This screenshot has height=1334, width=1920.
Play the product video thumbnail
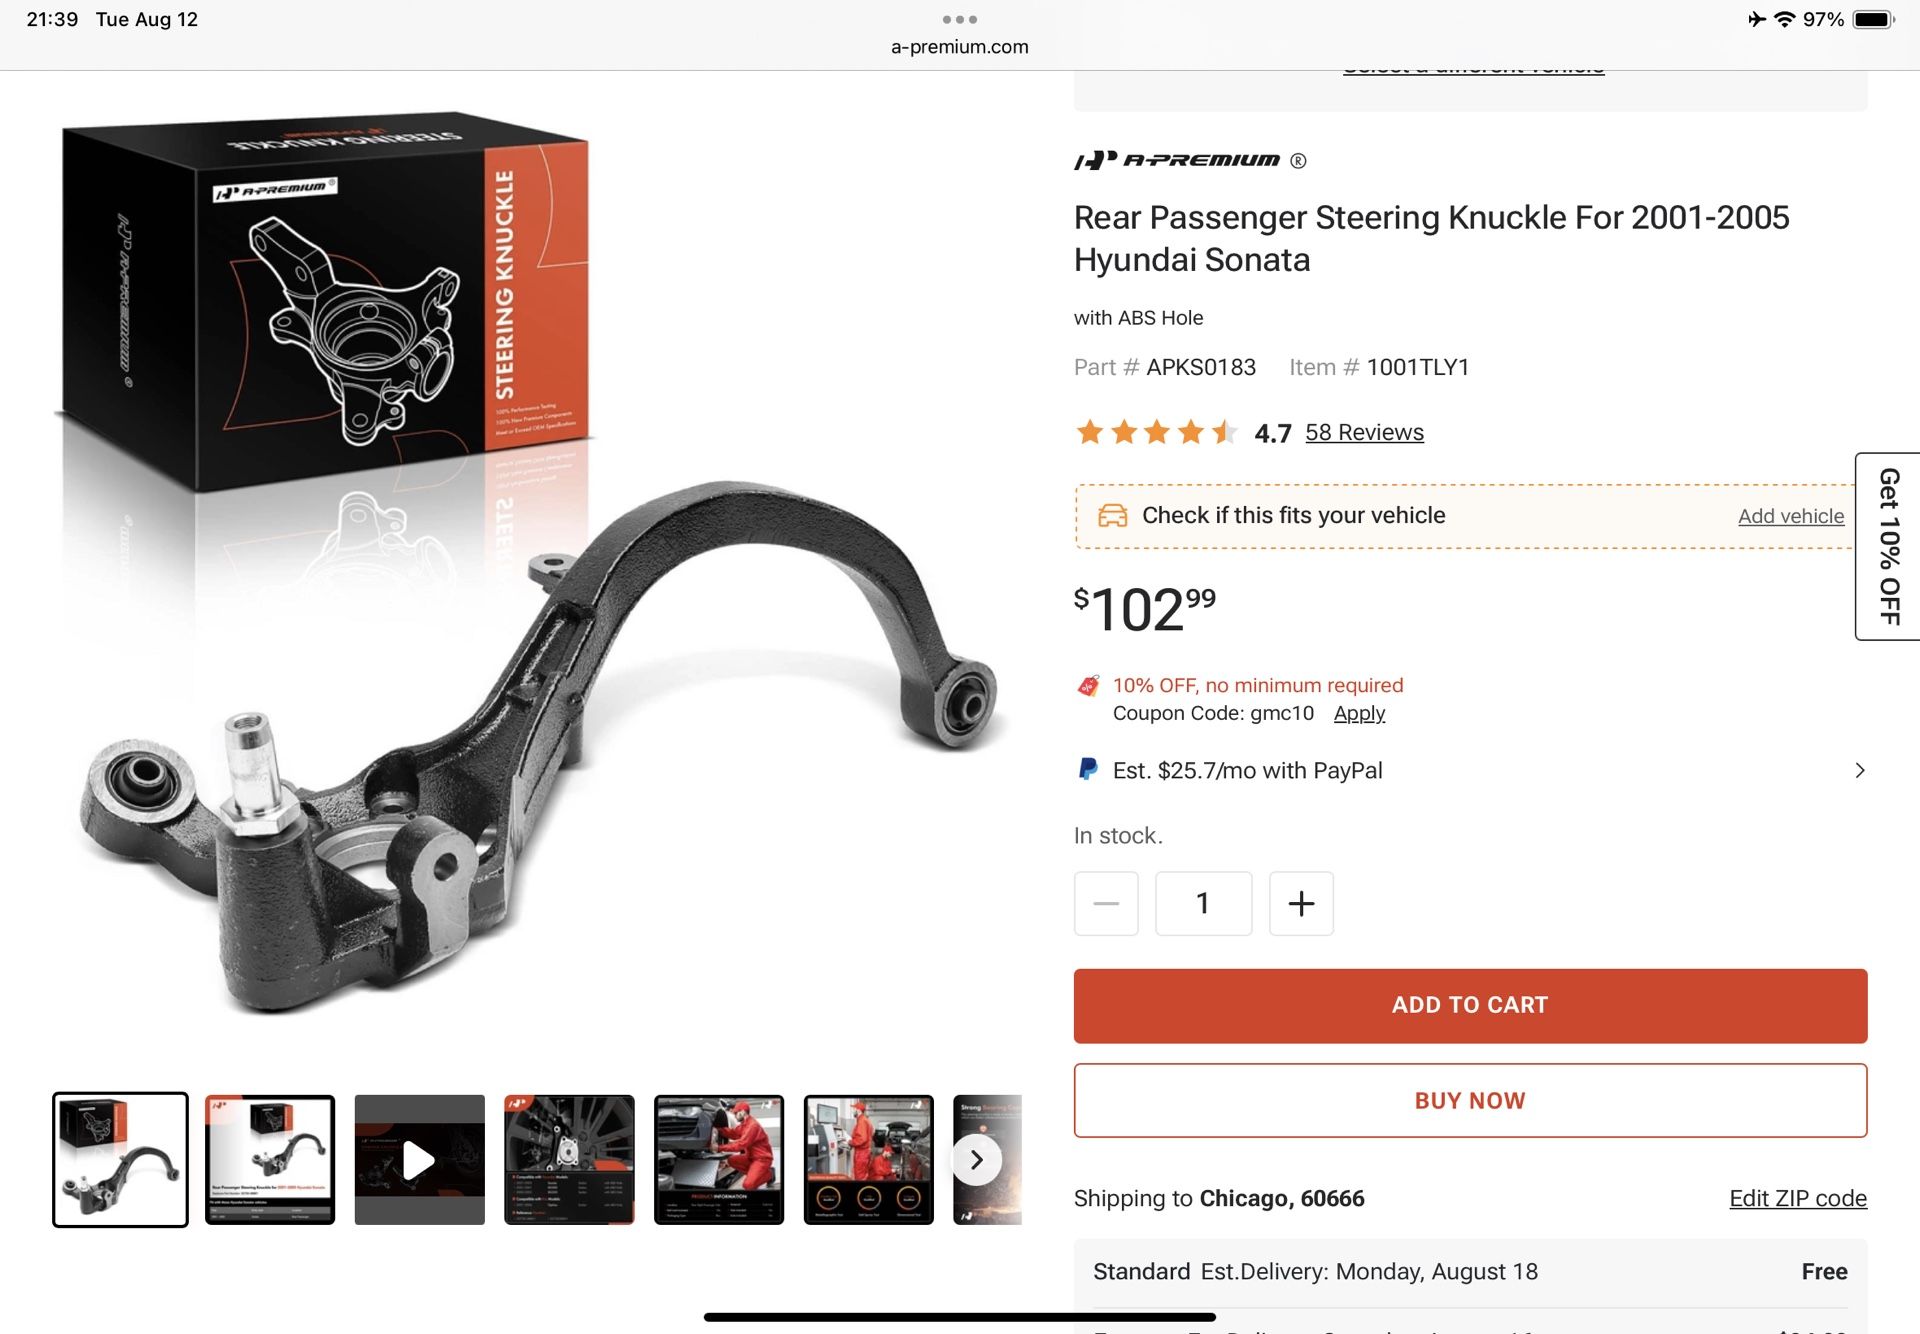pos(419,1160)
